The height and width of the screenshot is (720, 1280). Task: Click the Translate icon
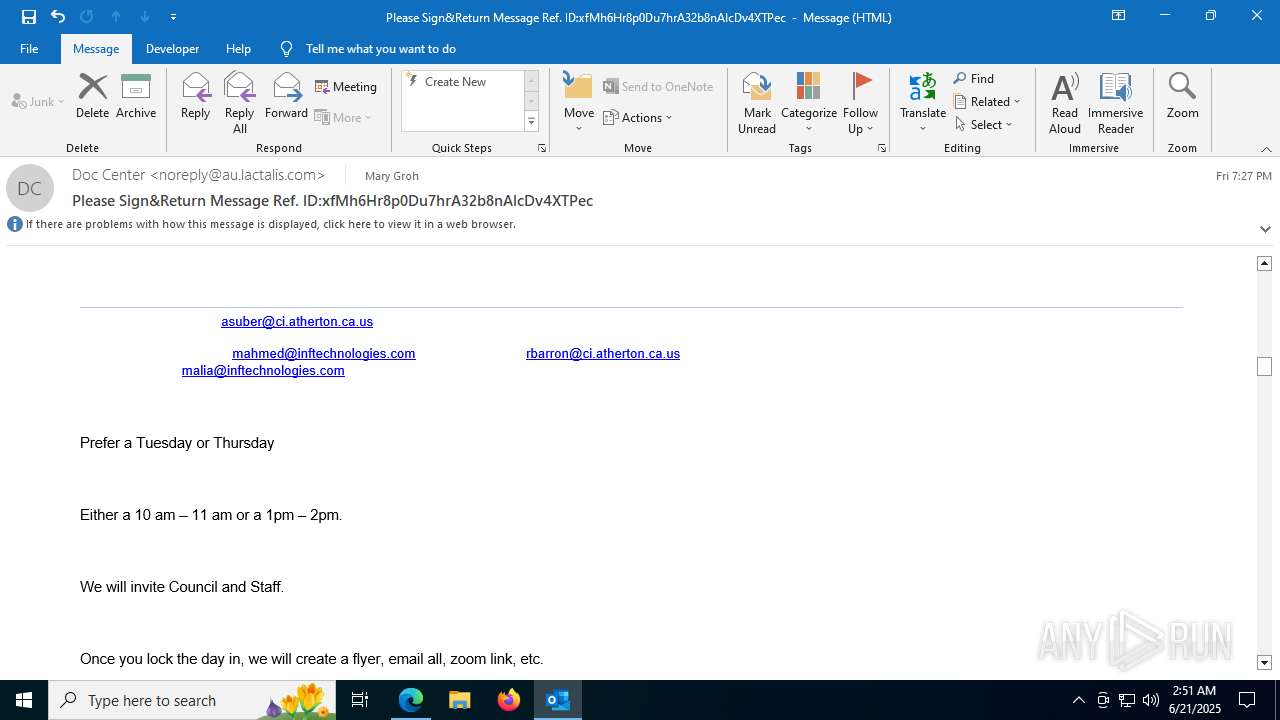pyautogui.click(x=923, y=102)
